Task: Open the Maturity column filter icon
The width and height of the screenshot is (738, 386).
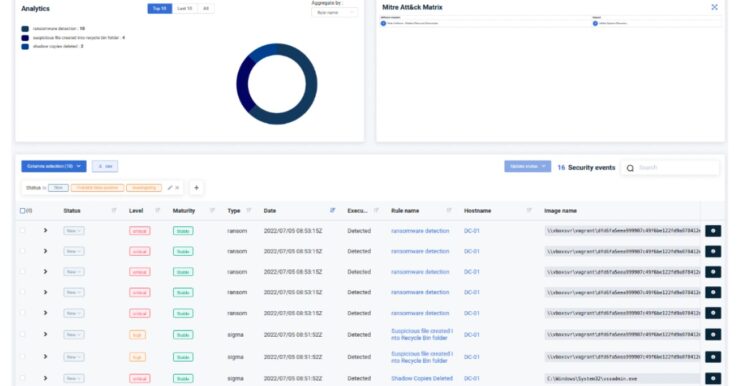Action: [212, 210]
